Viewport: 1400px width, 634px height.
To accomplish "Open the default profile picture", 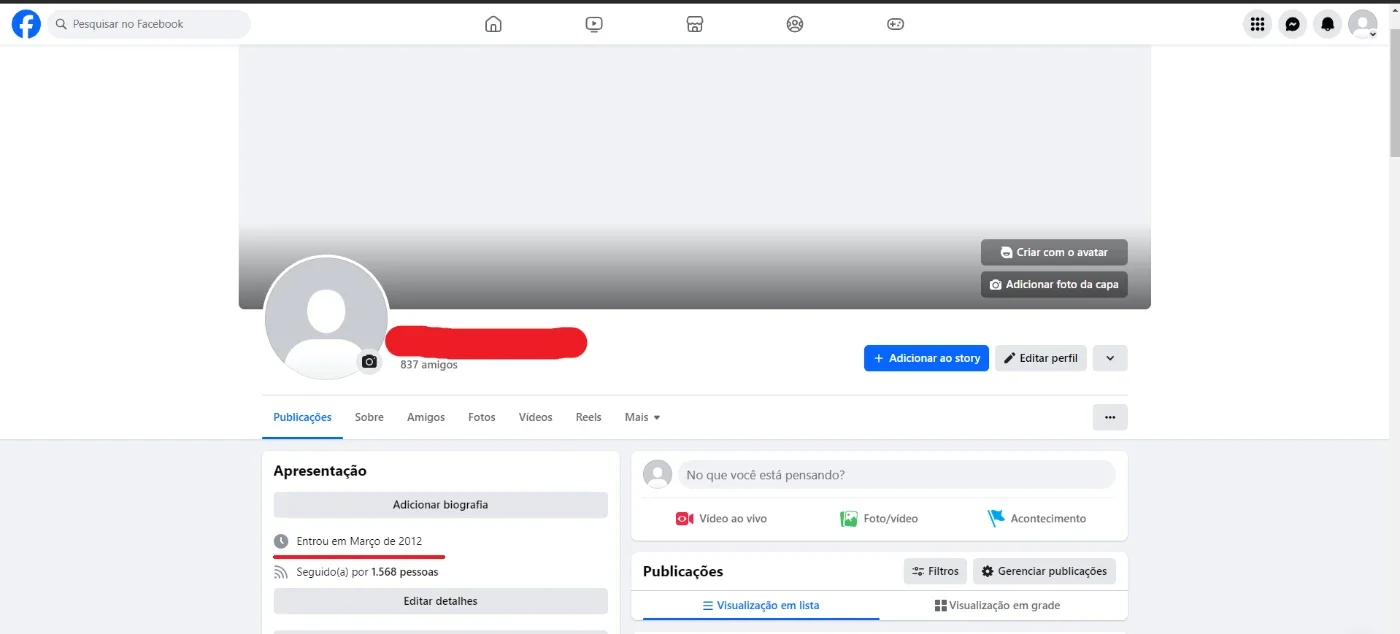I will (x=326, y=318).
